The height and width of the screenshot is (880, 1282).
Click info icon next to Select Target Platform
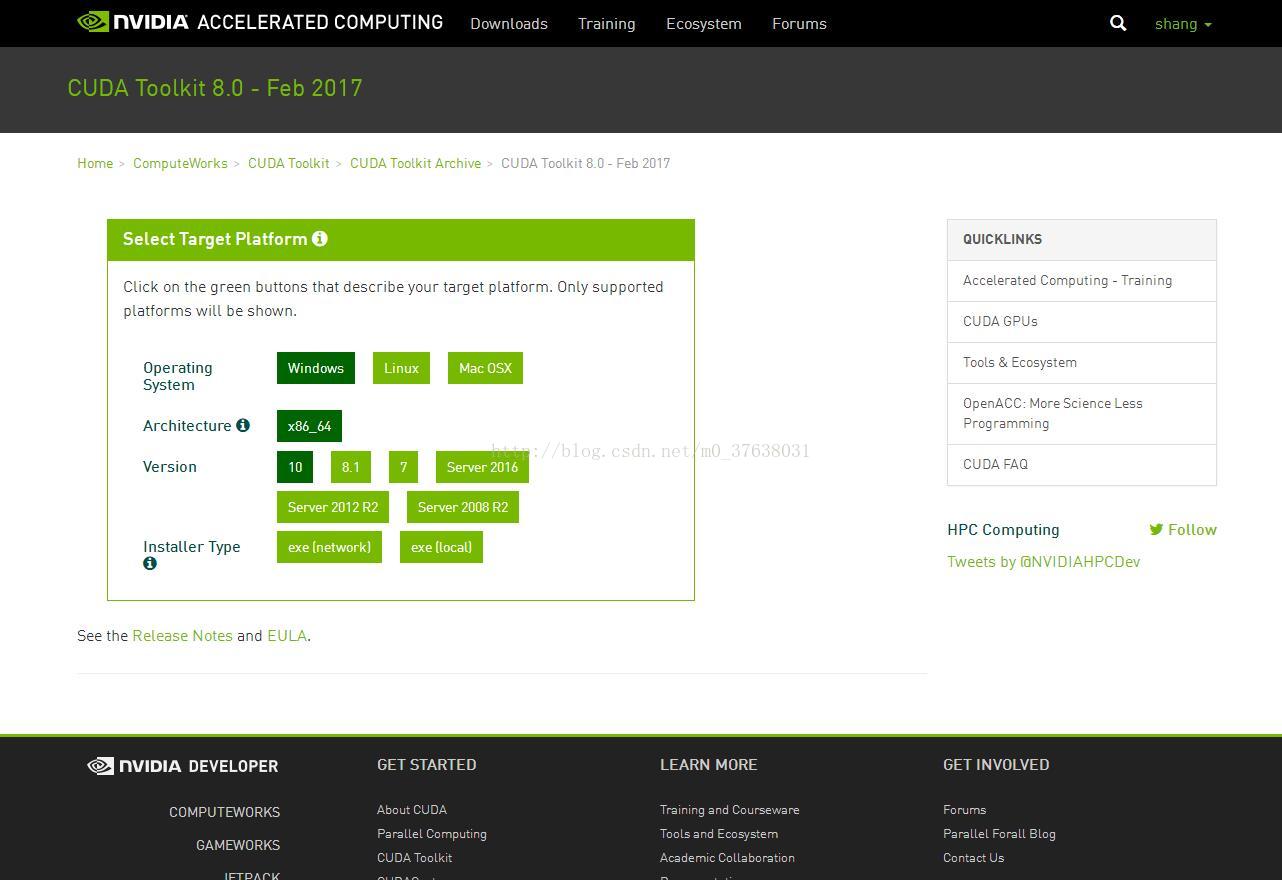[319, 238]
